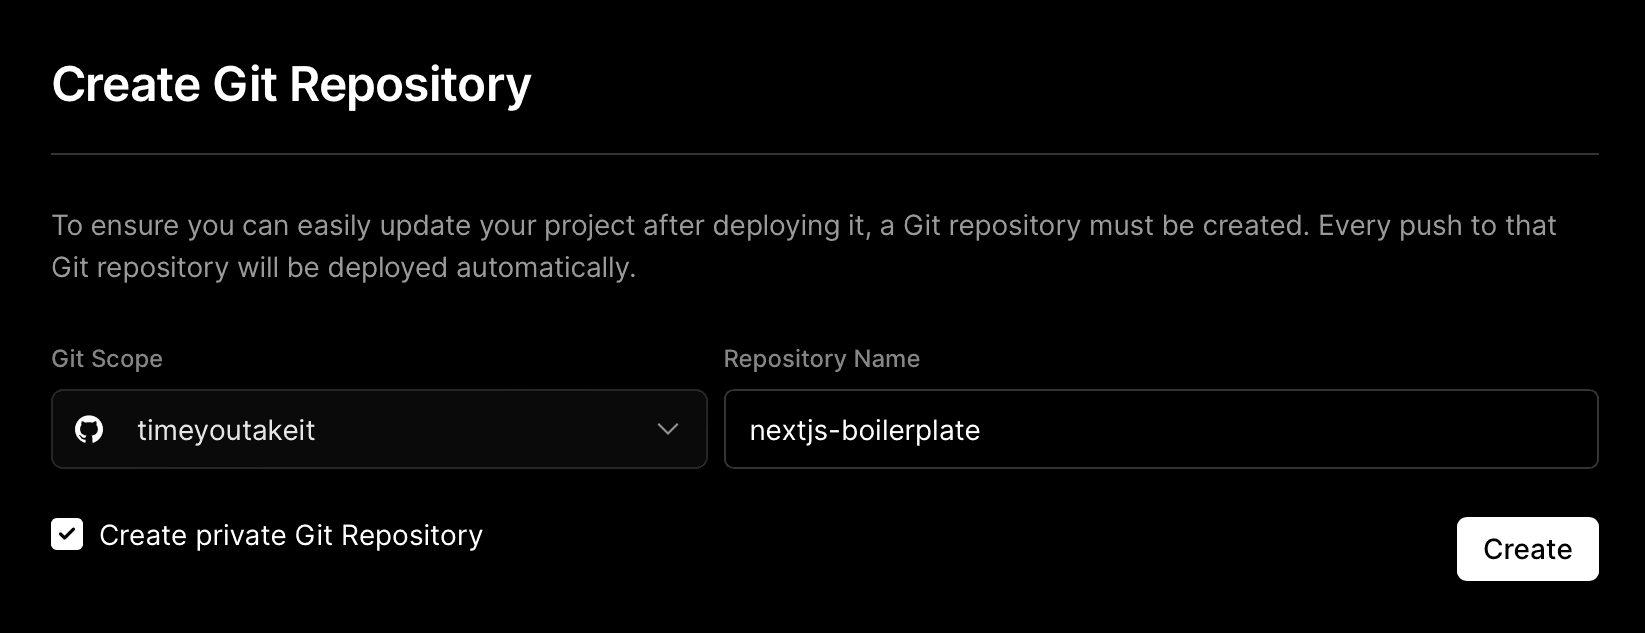Focus the nextjs-boilerplate repository name field

pyautogui.click(x=1160, y=429)
